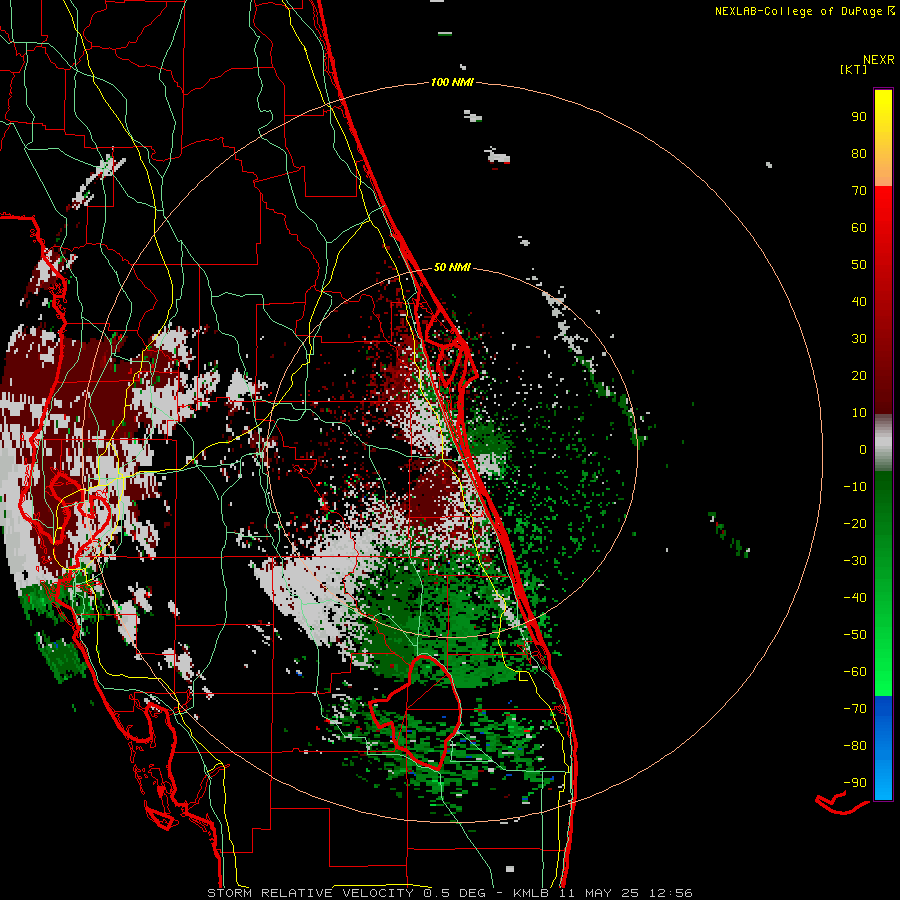This screenshot has height=900, width=900.
Task: Select the "70" value on the velocity scale
Action: 859,190
